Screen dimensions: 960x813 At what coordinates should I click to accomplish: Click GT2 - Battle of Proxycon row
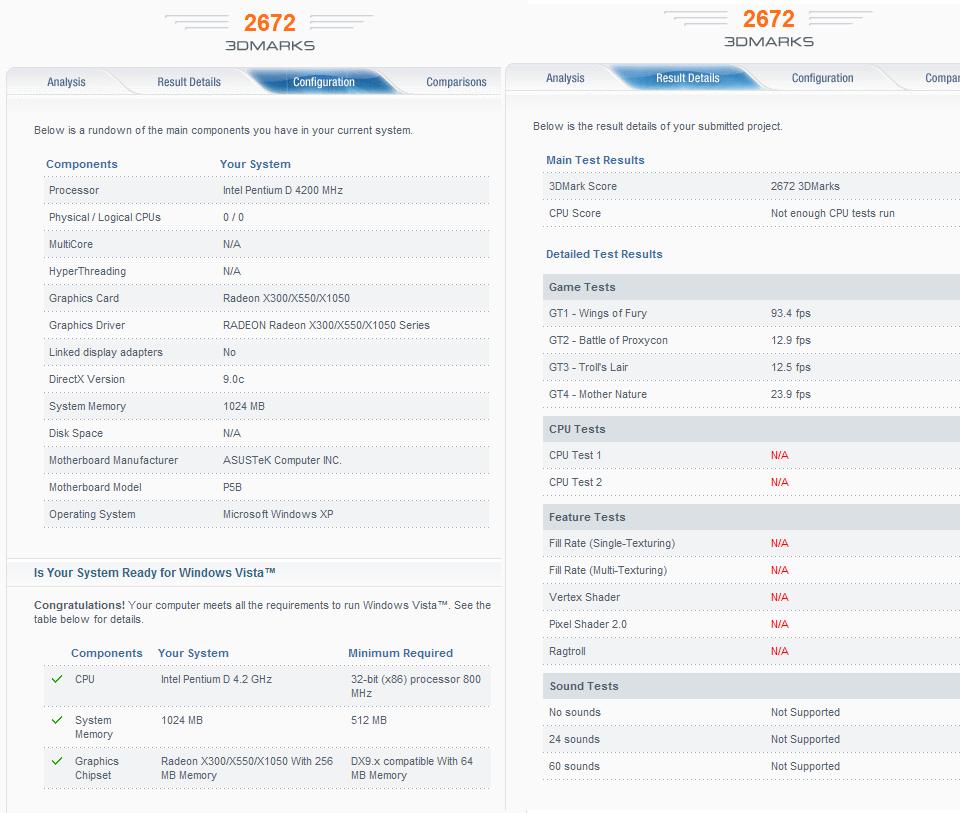[x=751, y=340]
